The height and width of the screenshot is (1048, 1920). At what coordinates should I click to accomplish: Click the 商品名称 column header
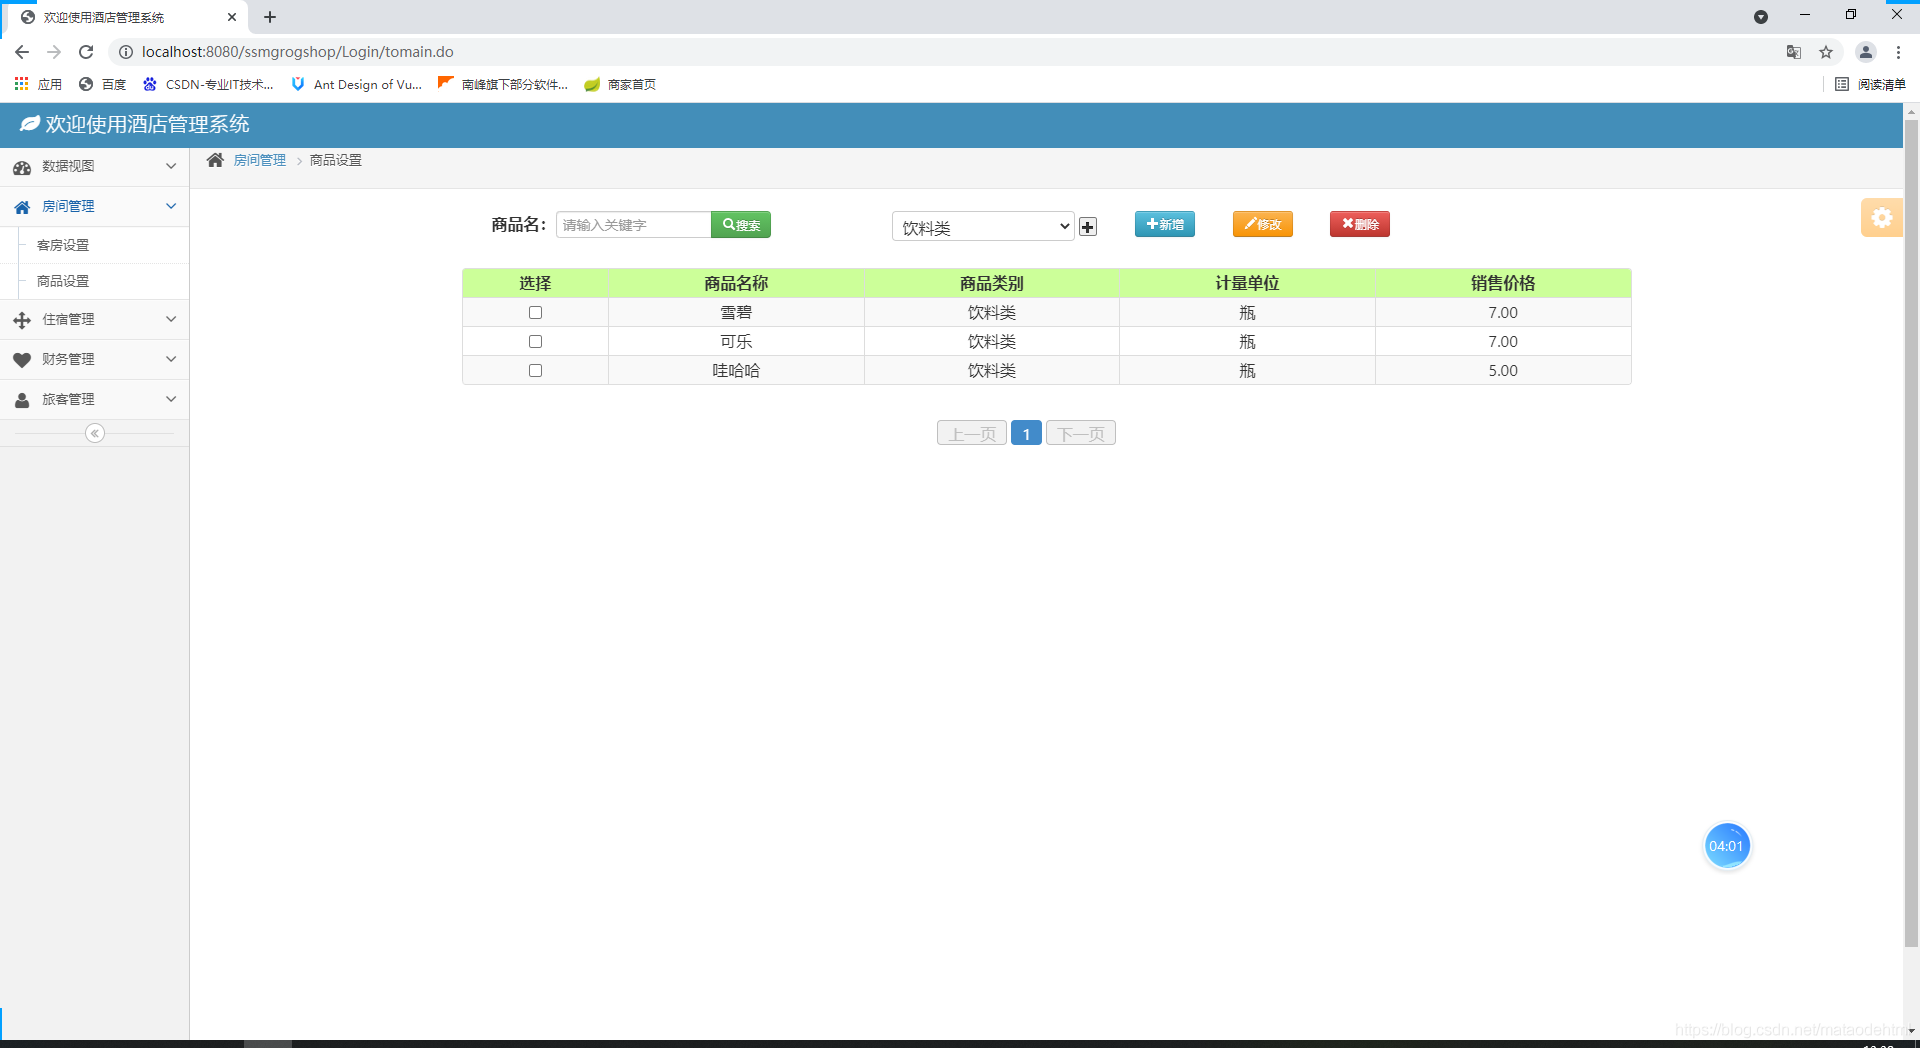pos(736,283)
